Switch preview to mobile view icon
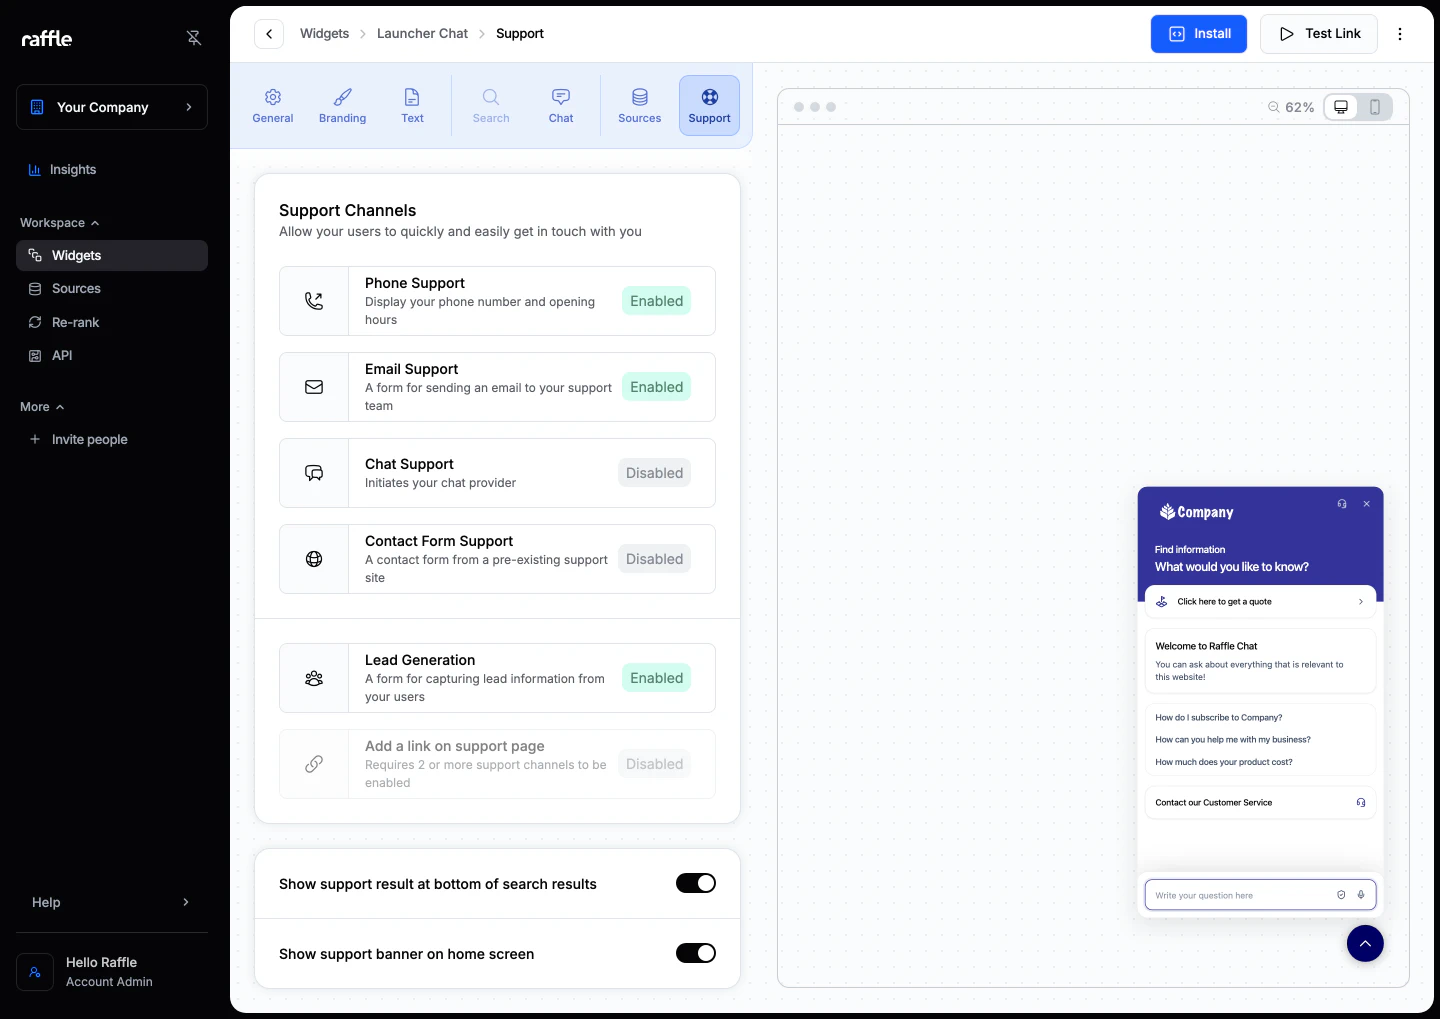The width and height of the screenshot is (1440, 1019). 1375,107
